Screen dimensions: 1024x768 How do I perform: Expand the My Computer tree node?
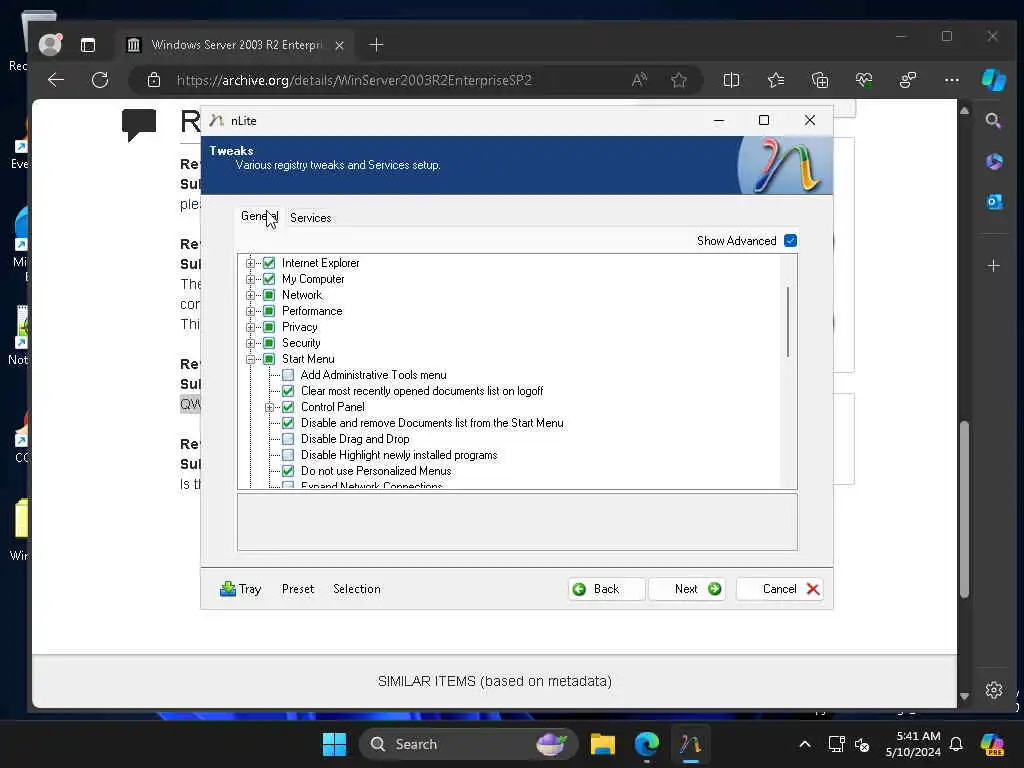click(x=250, y=279)
